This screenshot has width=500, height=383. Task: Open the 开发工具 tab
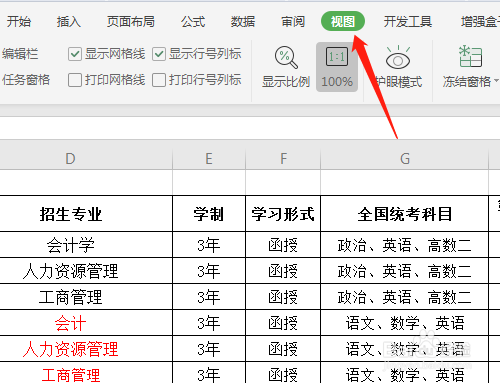(x=408, y=22)
